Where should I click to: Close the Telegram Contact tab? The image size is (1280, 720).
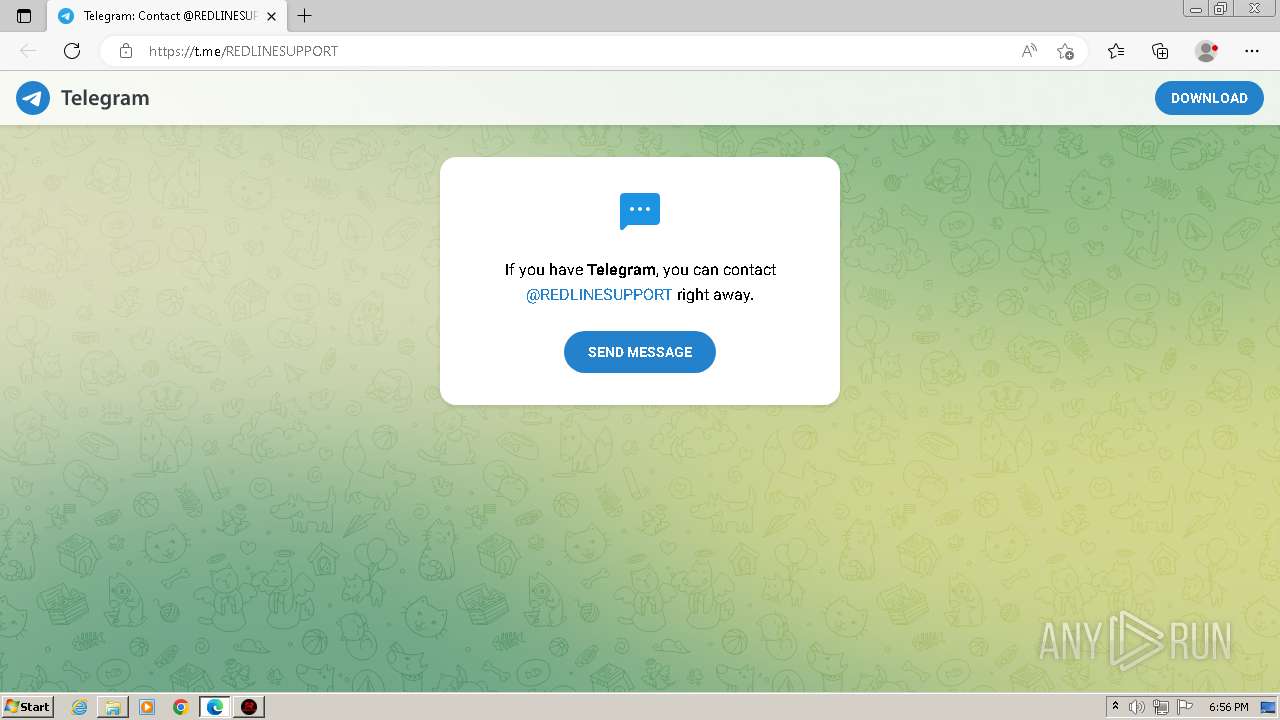[x=271, y=16]
